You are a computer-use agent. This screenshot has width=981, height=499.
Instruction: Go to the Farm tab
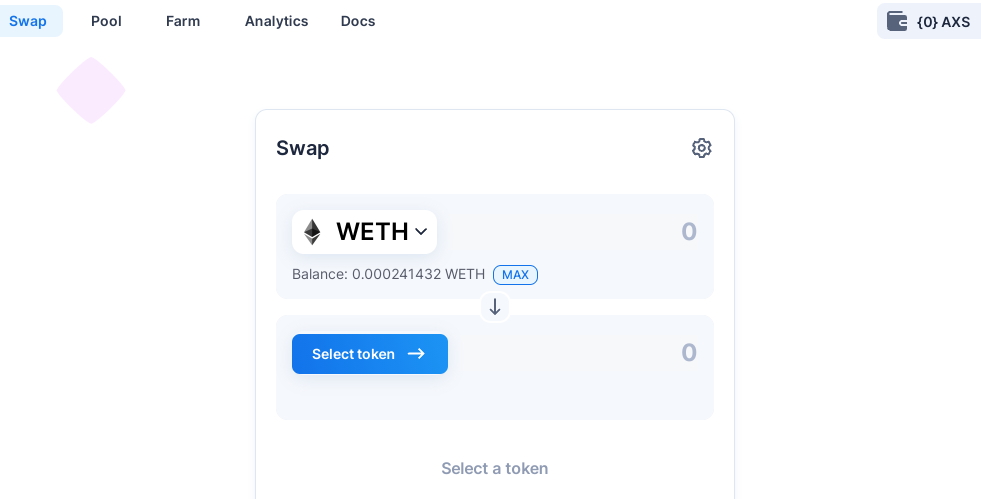[x=183, y=21]
